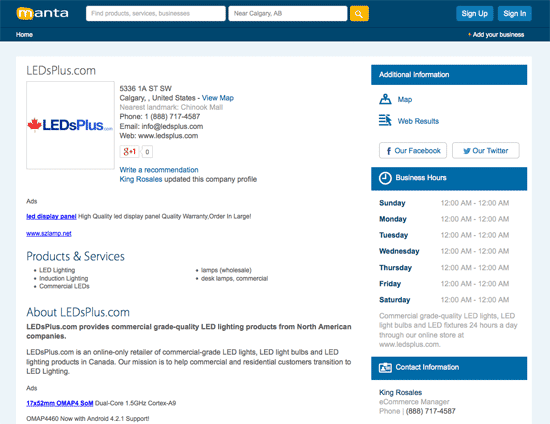550x424 pixels.
Task: Open King Rosales profile link
Action: pyautogui.click(x=141, y=179)
